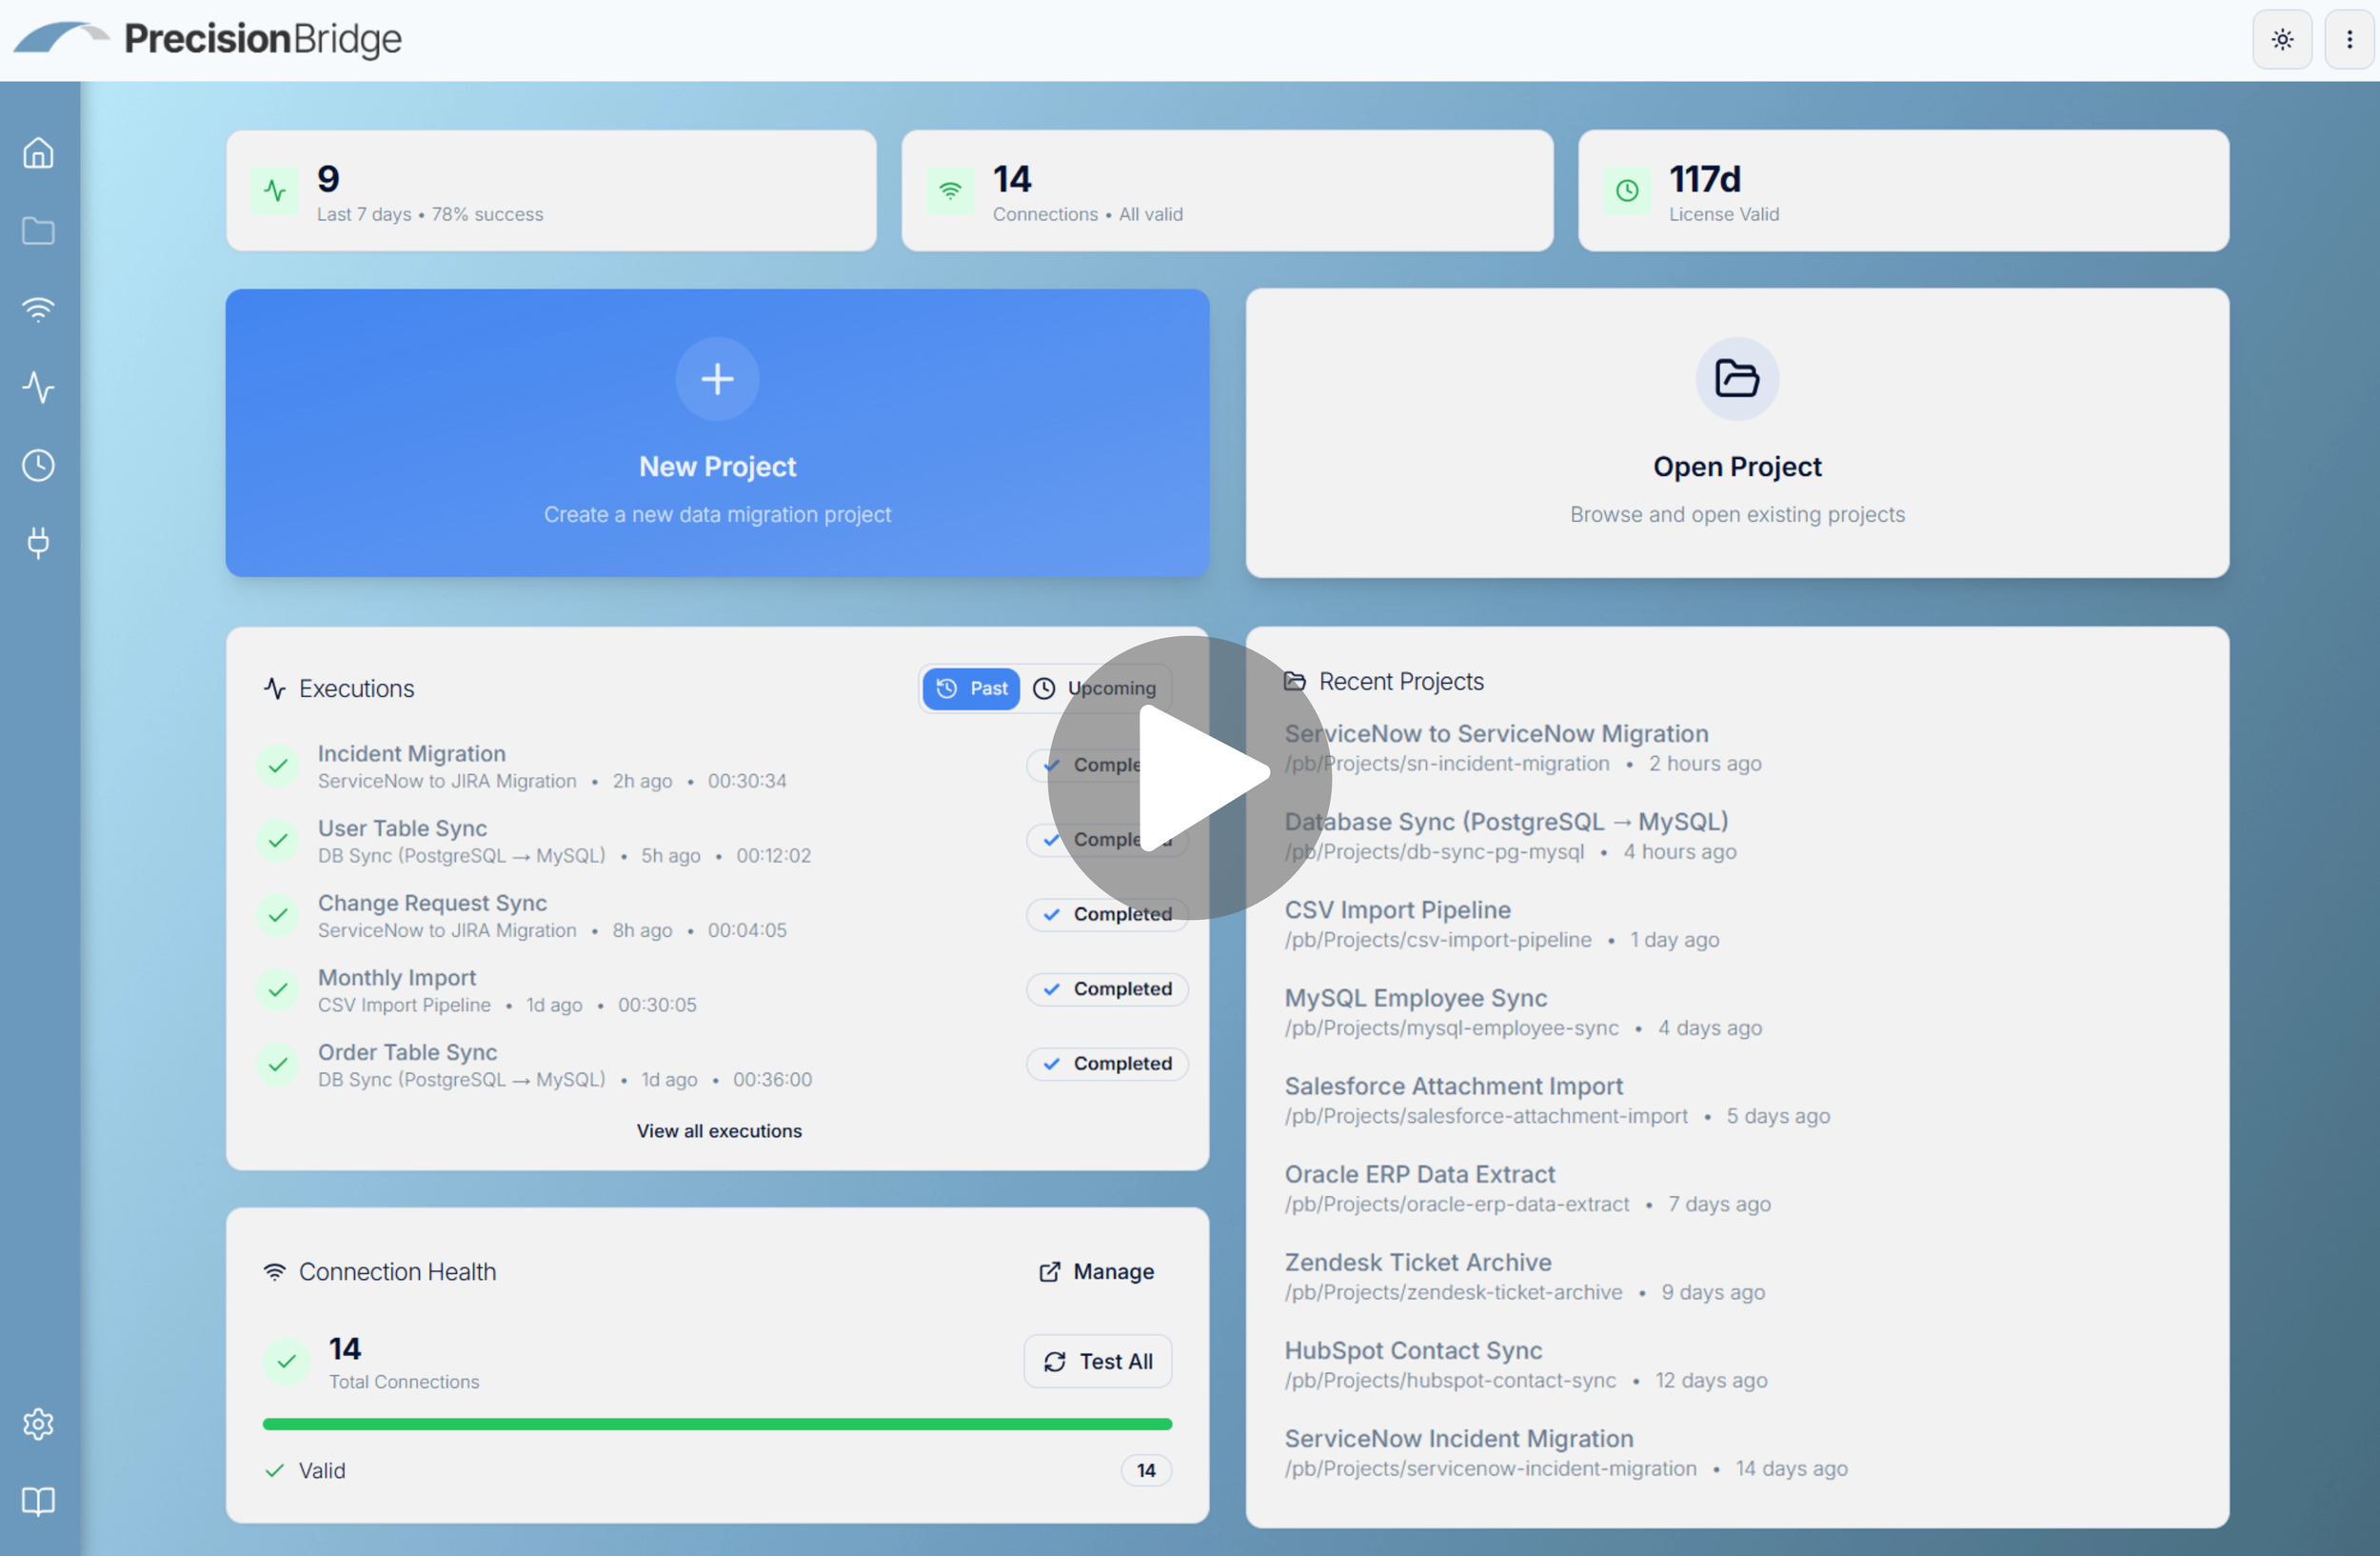Open CSV Import Pipeline recent project

1502,924
